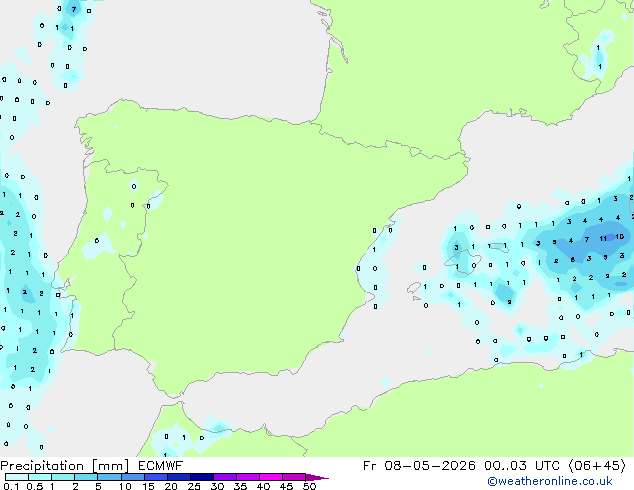Click legend label '50'
This screenshot has width=634, height=490.
click(309, 486)
